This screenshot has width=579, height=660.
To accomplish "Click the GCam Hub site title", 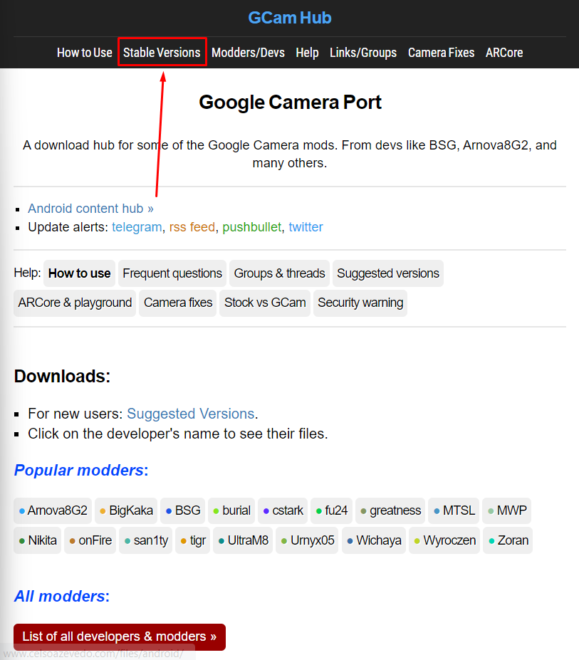I will tap(290, 18).
